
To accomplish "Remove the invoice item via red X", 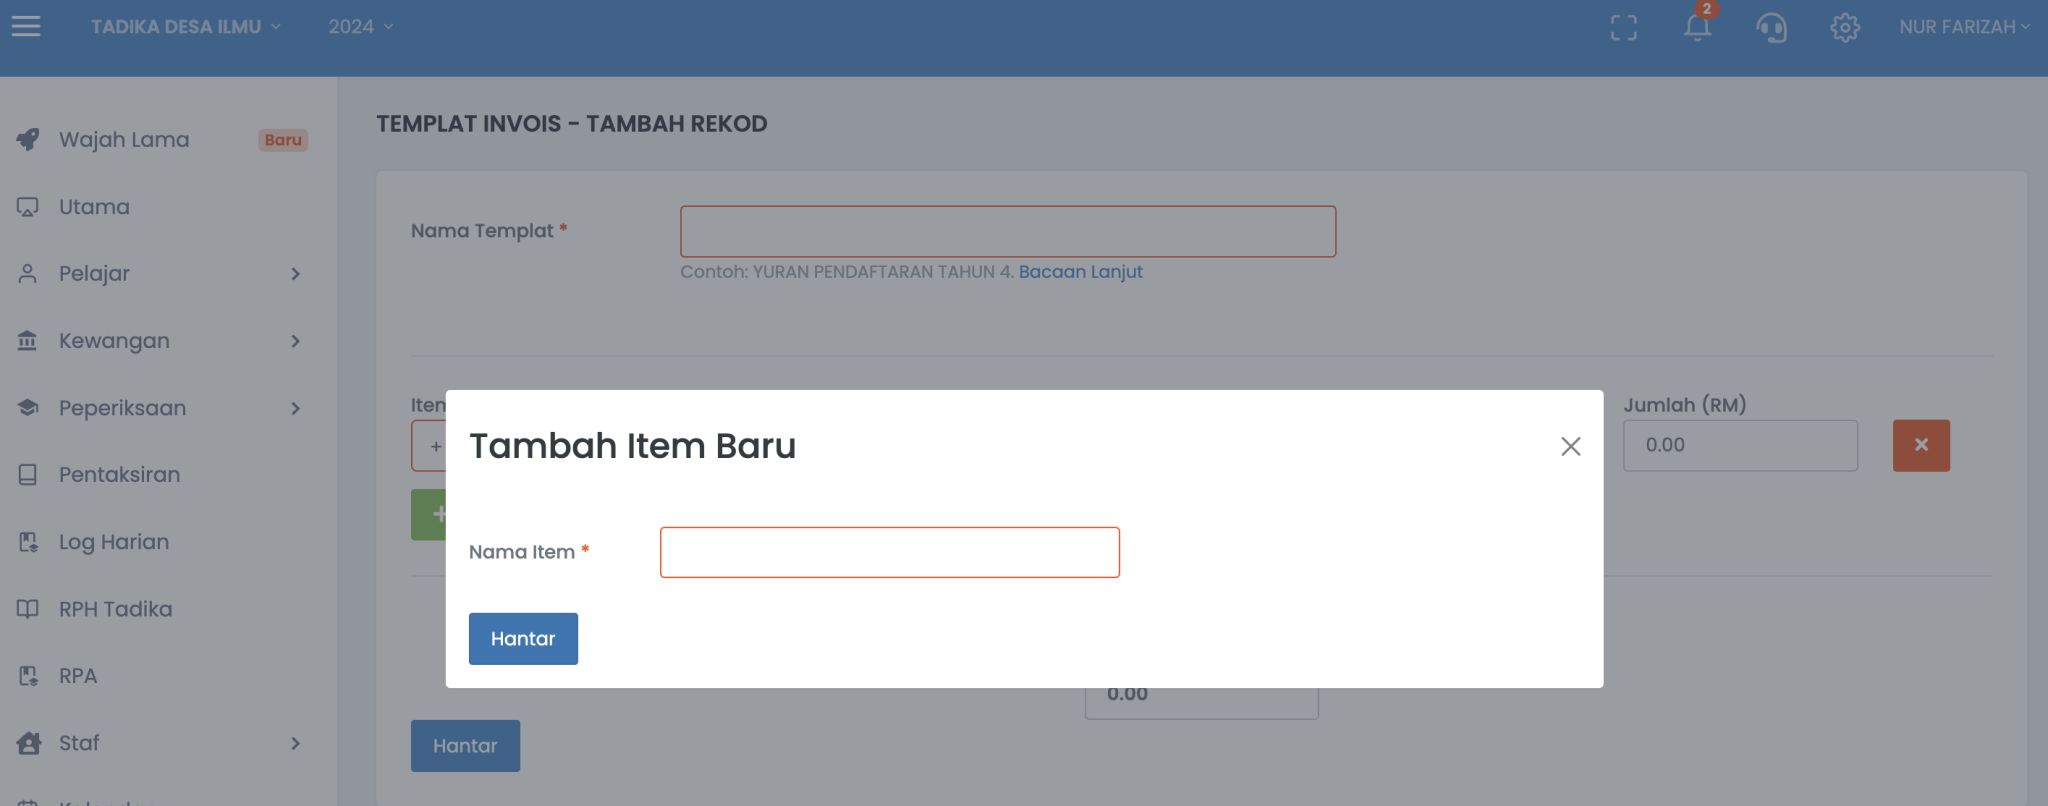I will point(1920,445).
